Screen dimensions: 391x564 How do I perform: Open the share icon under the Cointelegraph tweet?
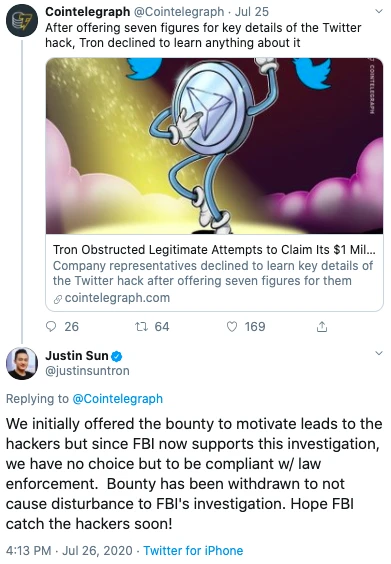click(322, 327)
